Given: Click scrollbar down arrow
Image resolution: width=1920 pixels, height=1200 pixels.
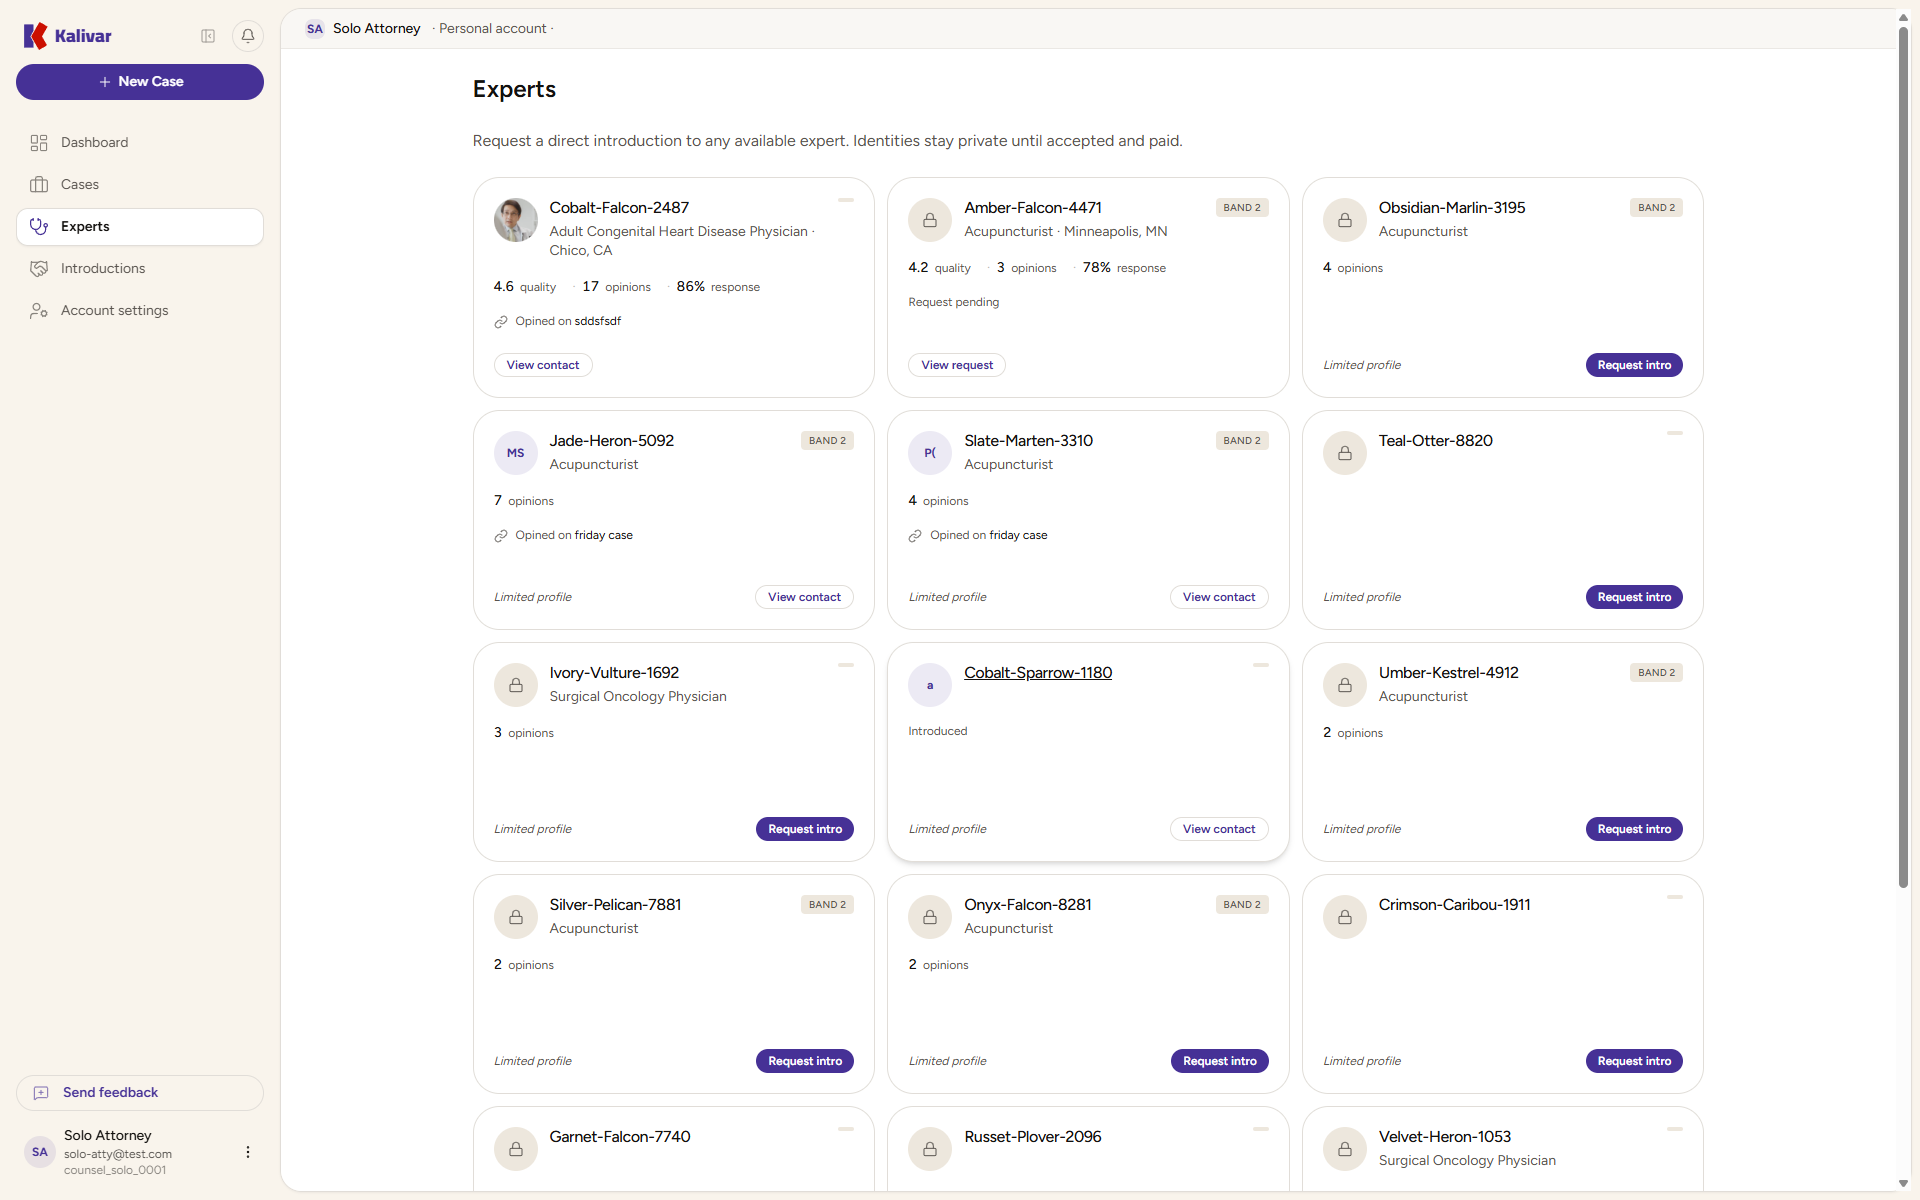Looking at the screenshot, I should [1903, 1184].
